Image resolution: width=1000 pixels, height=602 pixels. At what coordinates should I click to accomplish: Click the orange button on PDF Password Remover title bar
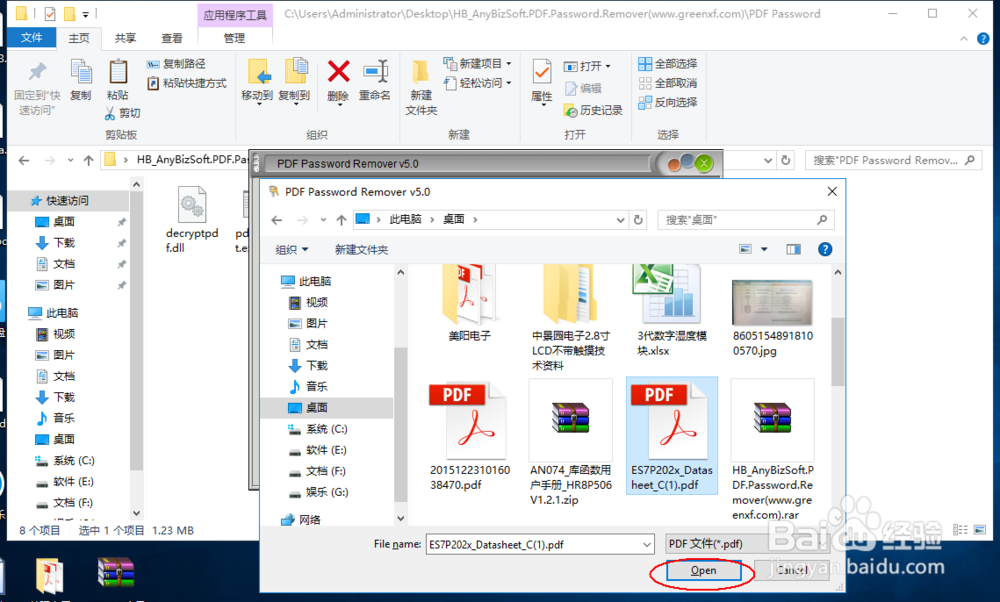click(673, 165)
